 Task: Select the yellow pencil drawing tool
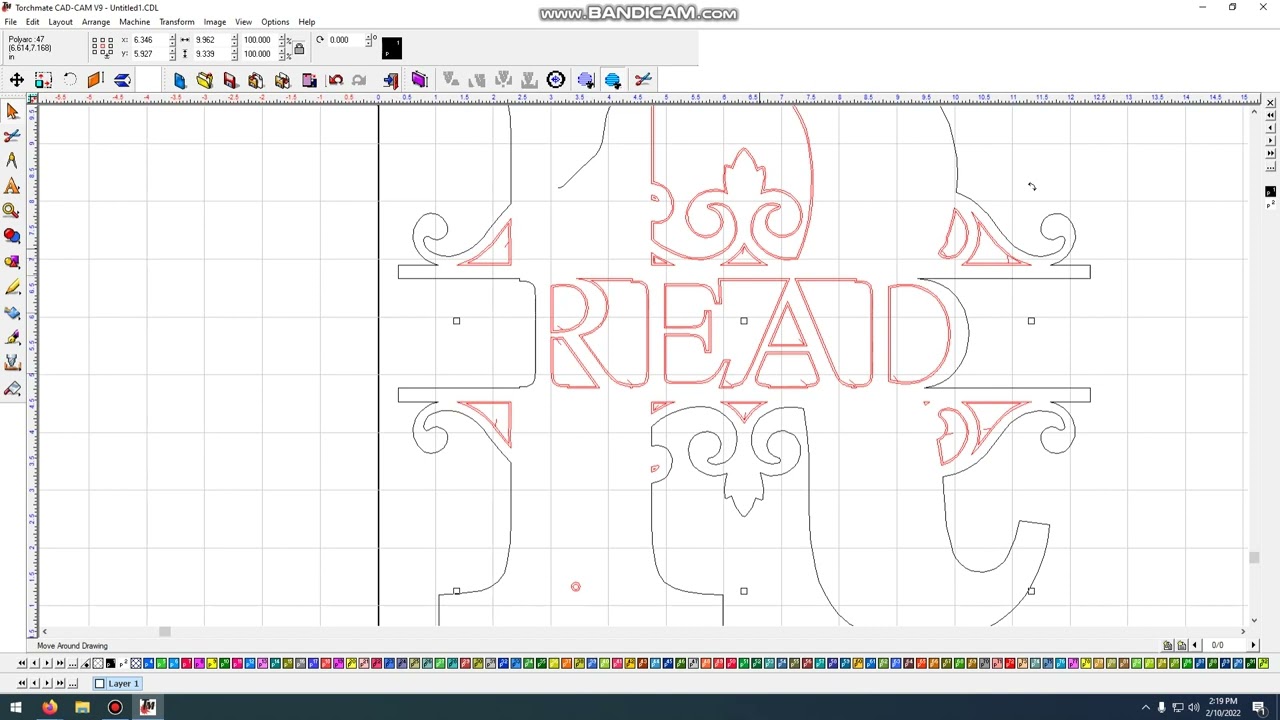tap(12, 287)
